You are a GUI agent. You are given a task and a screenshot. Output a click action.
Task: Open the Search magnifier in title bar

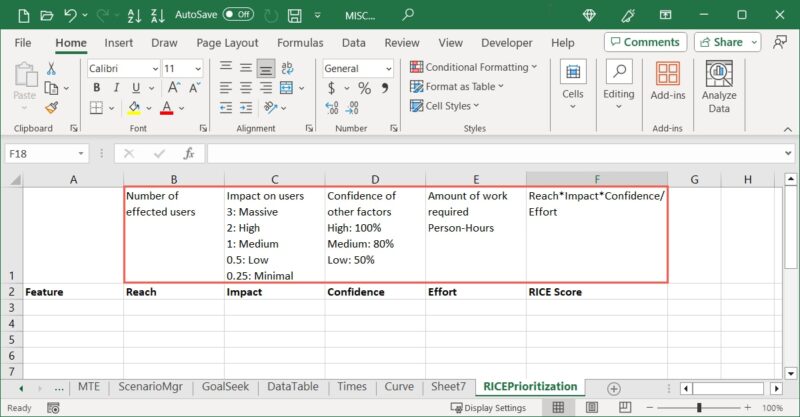tap(408, 15)
